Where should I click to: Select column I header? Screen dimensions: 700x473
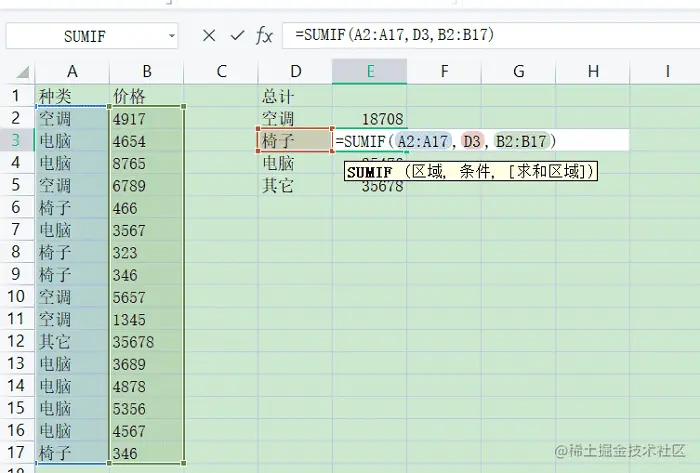point(667,71)
